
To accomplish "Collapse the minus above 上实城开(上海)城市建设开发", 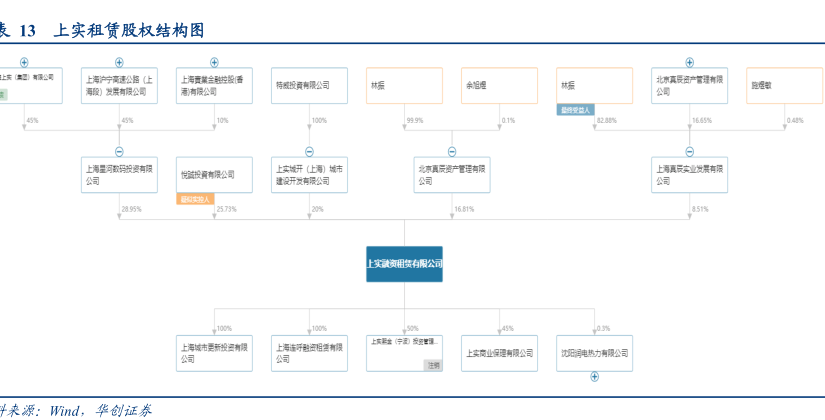I will [x=309, y=152].
